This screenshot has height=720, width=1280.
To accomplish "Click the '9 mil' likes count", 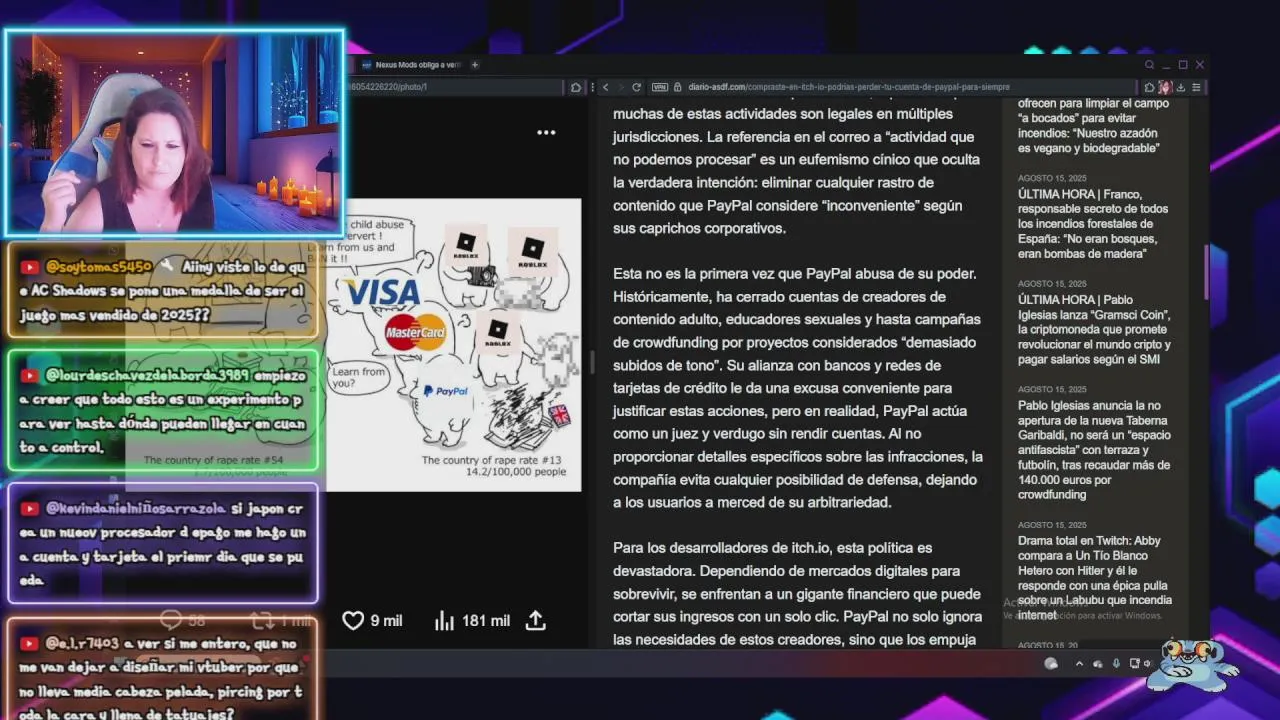I will pyautogui.click(x=386, y=621).
